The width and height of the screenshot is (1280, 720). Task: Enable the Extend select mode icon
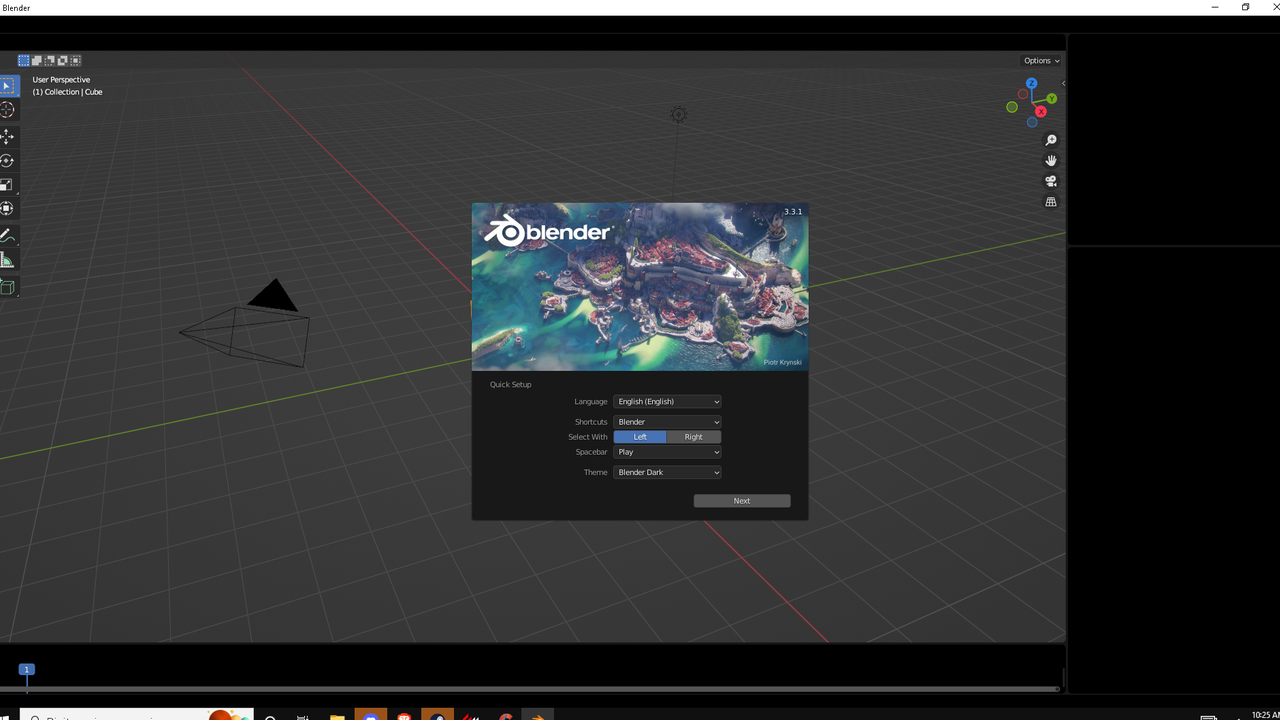pos(36,60)
